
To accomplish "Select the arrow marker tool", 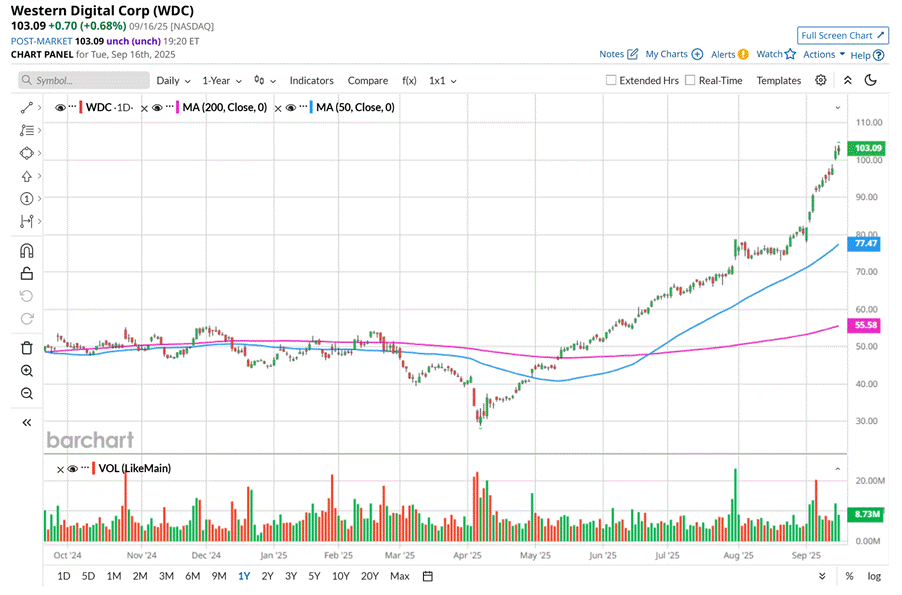I will click(x=26, y=176).
